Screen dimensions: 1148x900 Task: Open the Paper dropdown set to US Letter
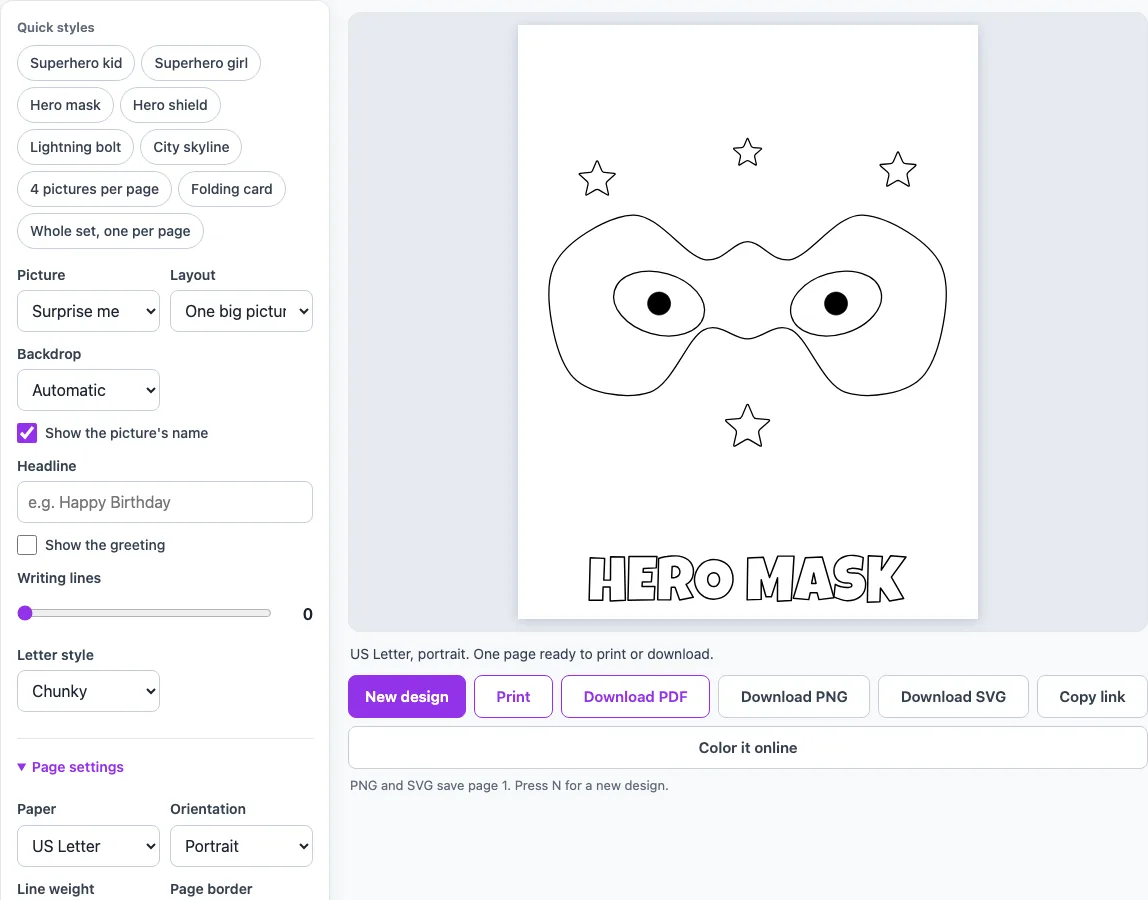click(x=89, y=846)
